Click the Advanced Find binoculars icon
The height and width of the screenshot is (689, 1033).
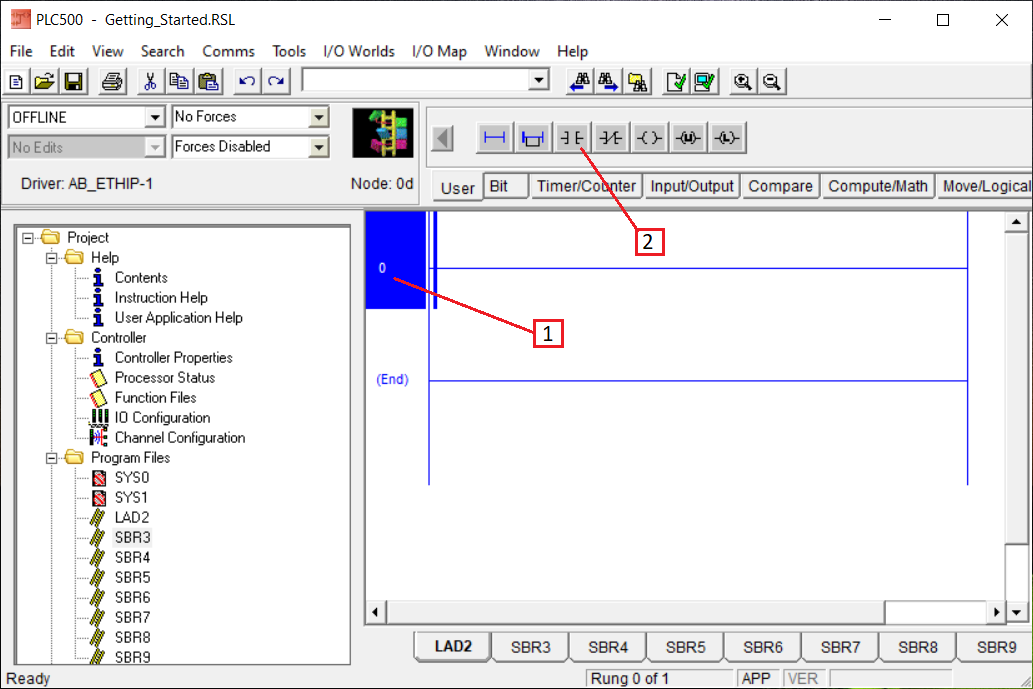click(x=637, y=82)
